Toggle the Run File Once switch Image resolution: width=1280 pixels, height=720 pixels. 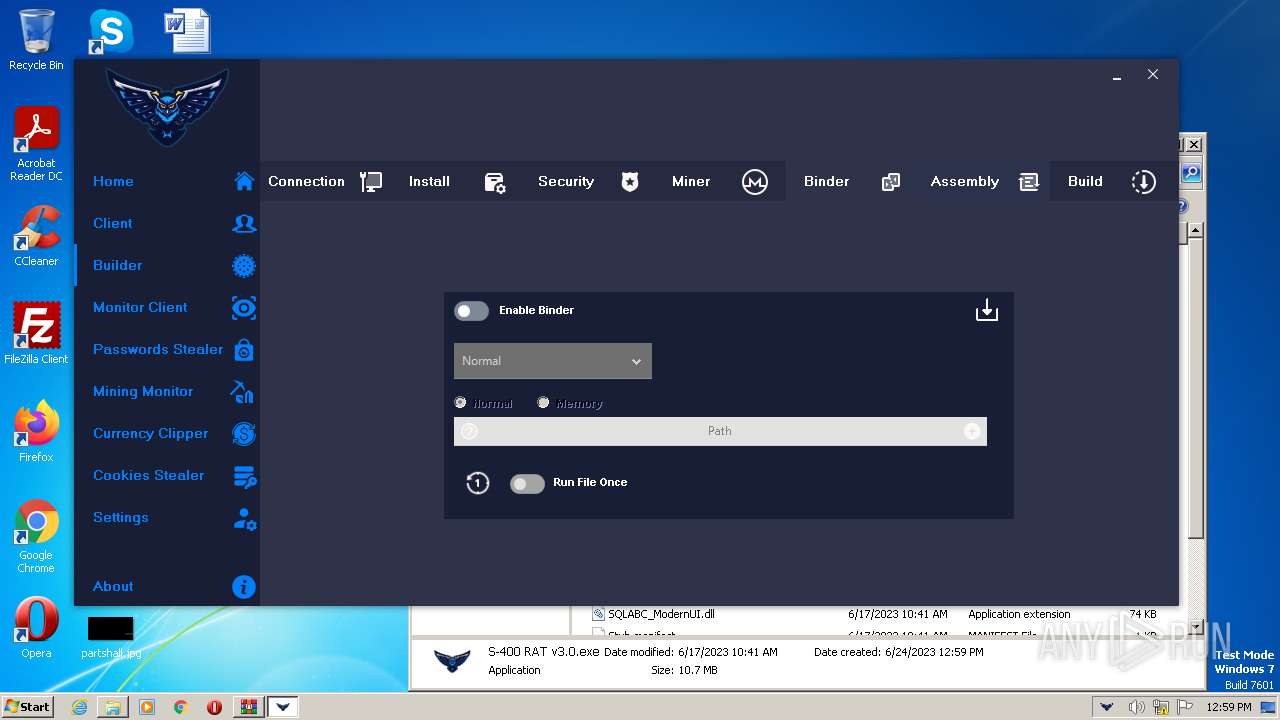(527, 483)
